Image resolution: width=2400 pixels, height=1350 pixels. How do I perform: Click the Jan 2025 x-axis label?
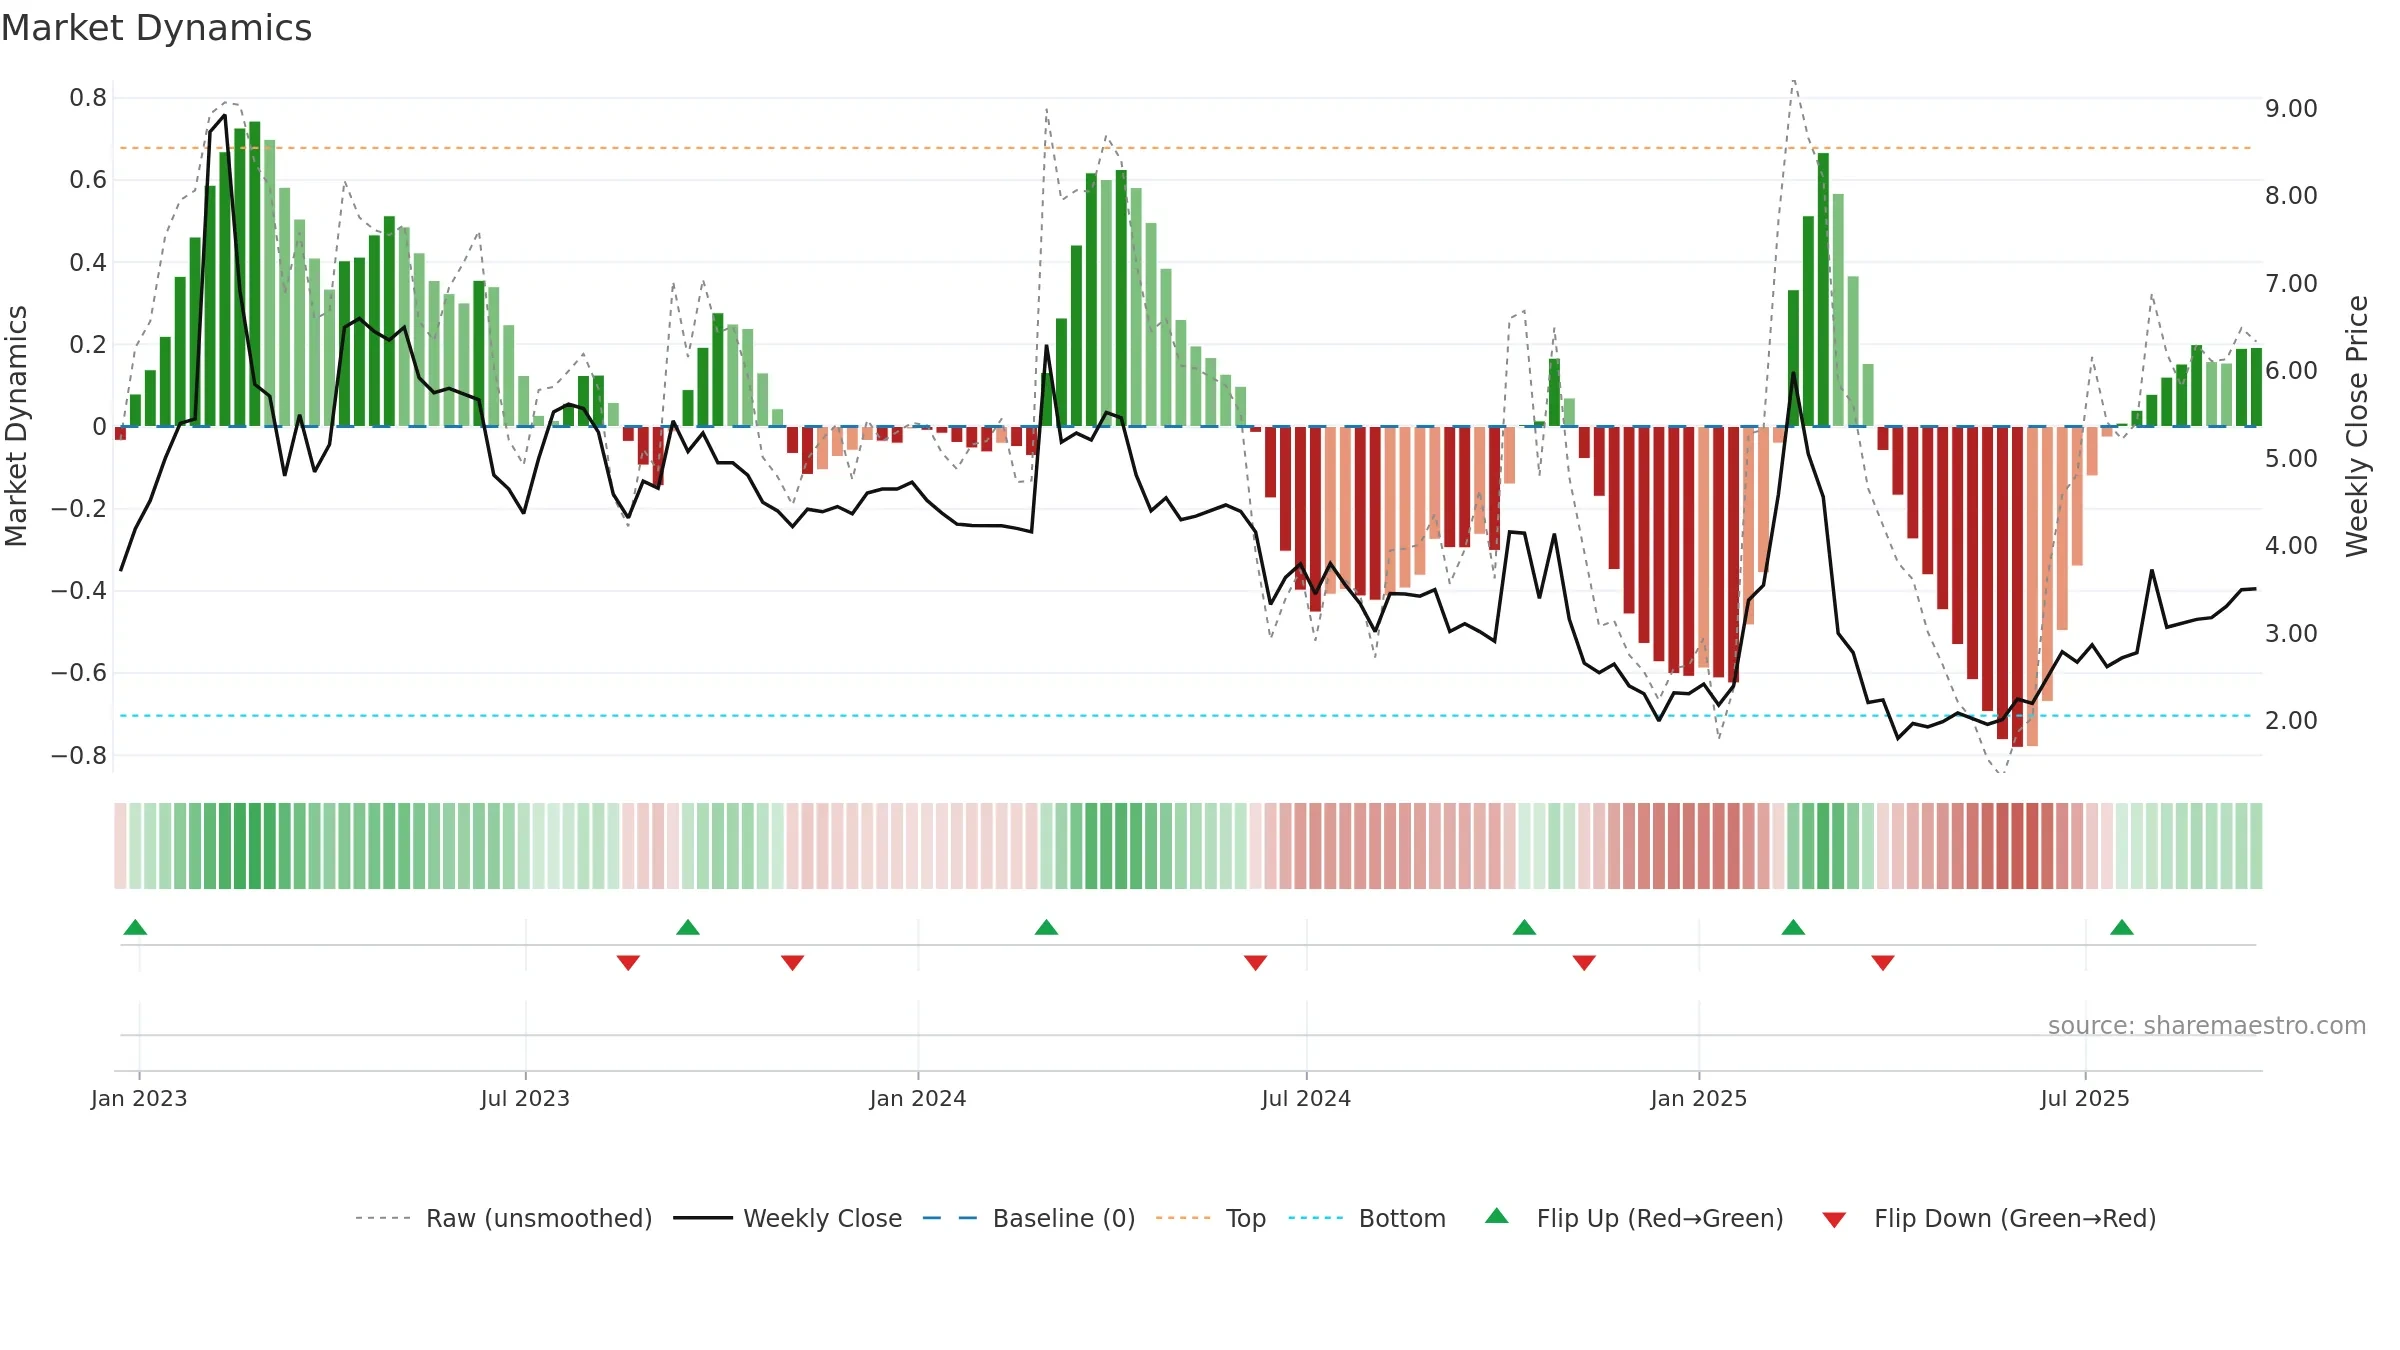(1699, 1098)
